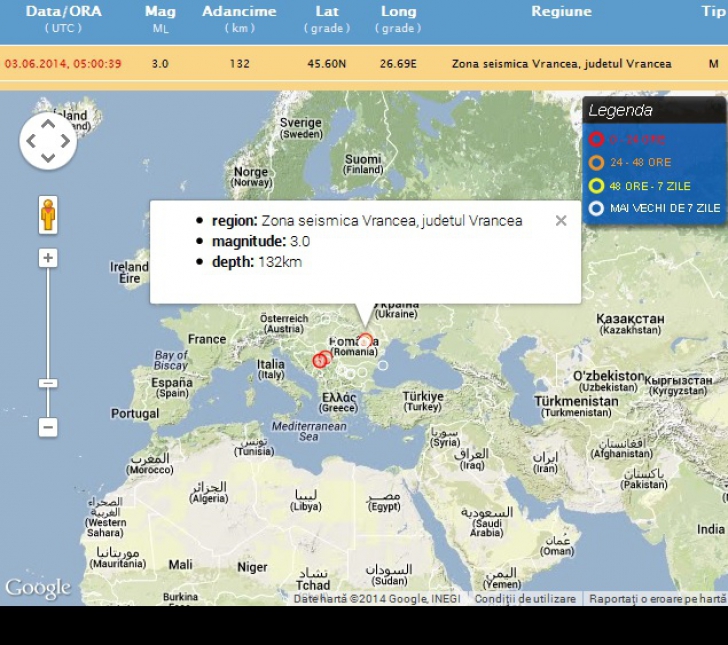Pan the map left with the left arrow
This screenshot has height=645, width=728.
pos(31,141)
